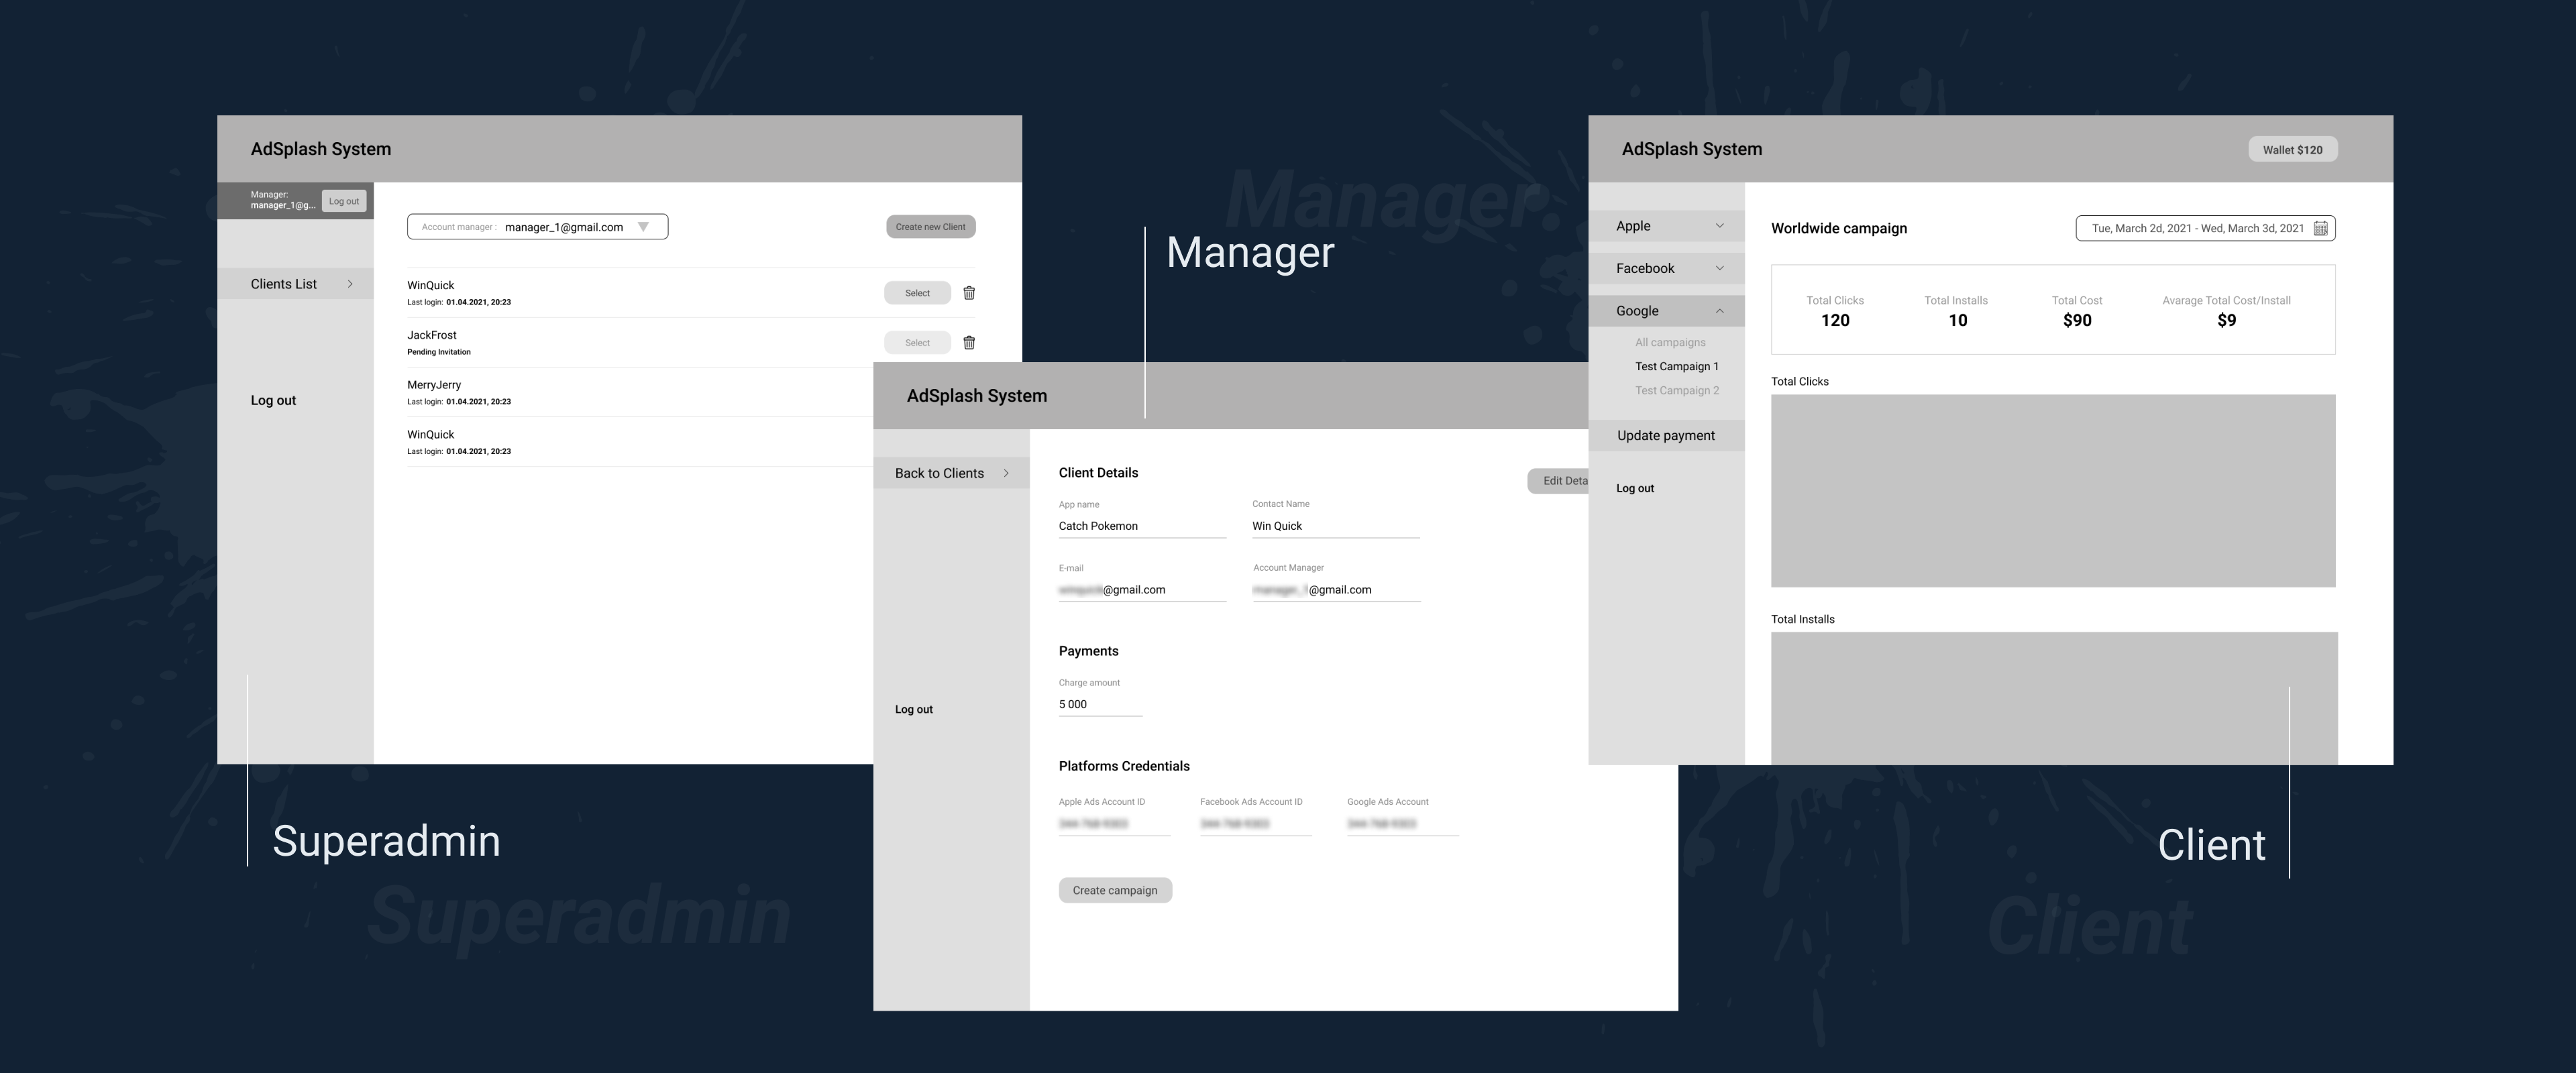Click the Edit Details icon for client

pyautogui.click(x=1562, y=479)
